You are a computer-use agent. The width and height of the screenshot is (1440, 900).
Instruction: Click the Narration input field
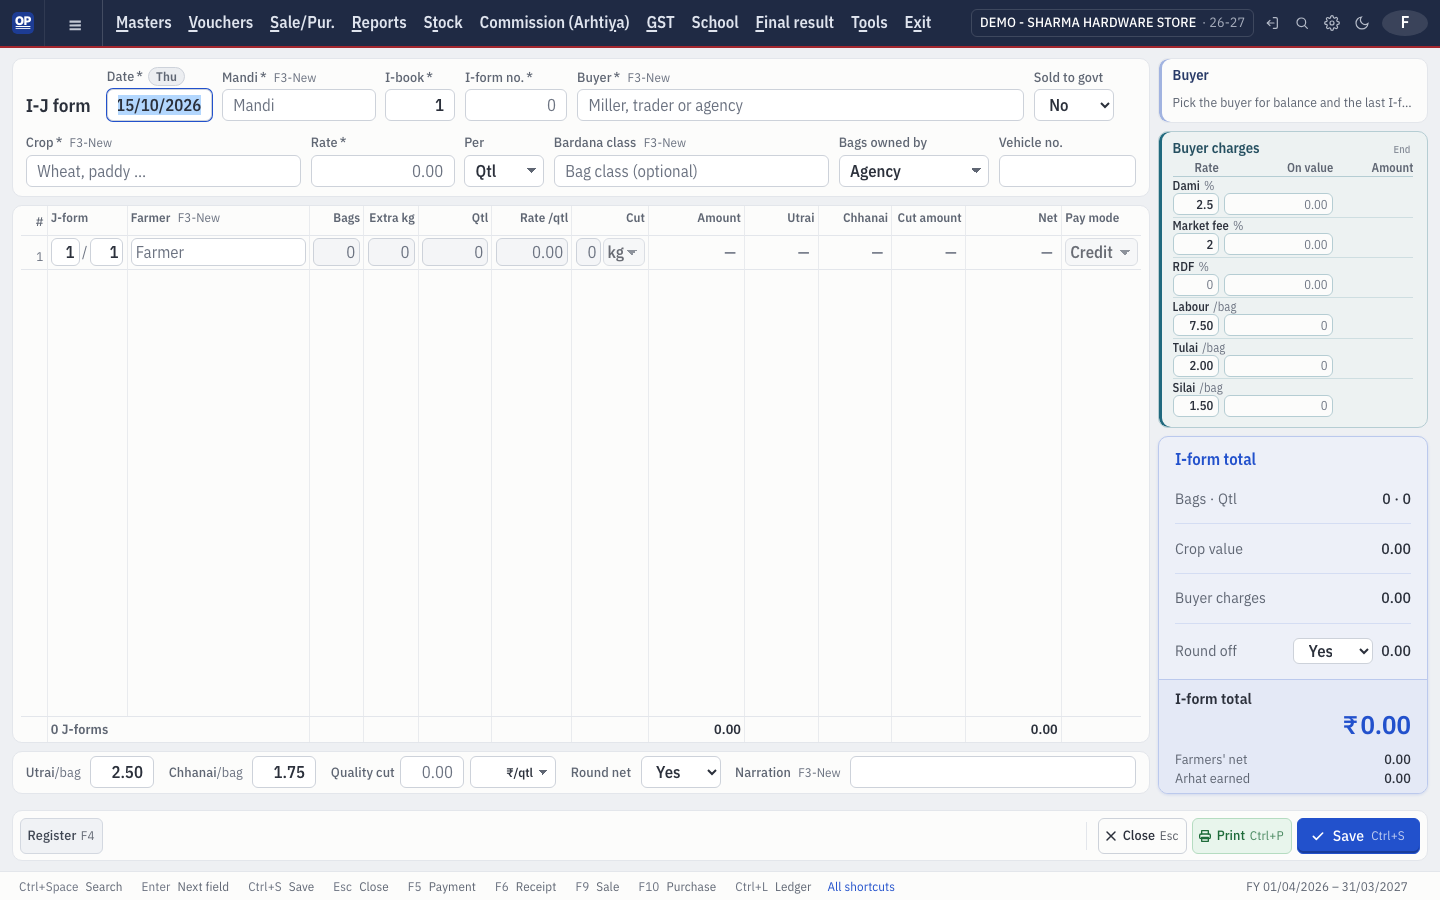click(x=993, y=772)
